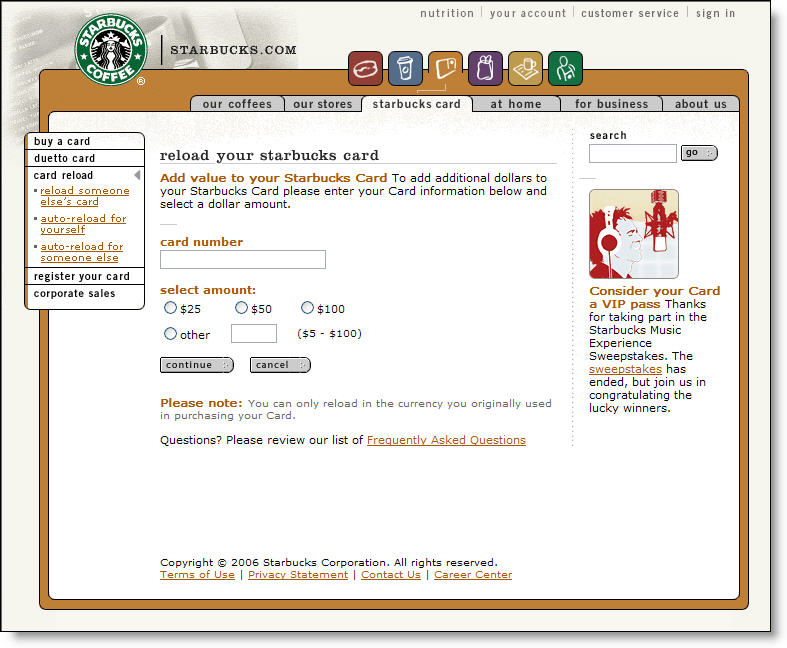Screen dimensions: 787x648
Task: Click the music experience illustration thumbnail
Action: 634,234
